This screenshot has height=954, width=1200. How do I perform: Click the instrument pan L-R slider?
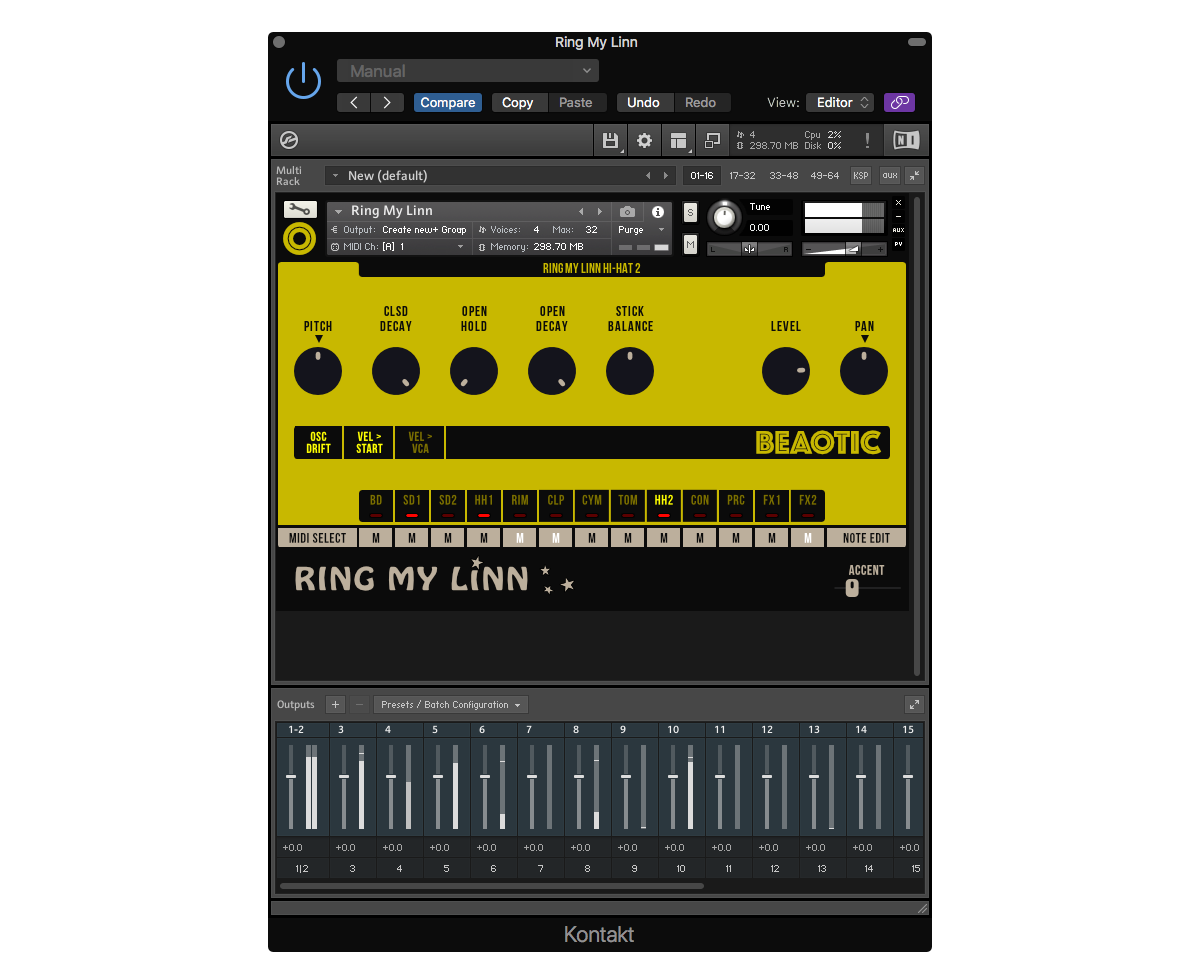[749, 248]
